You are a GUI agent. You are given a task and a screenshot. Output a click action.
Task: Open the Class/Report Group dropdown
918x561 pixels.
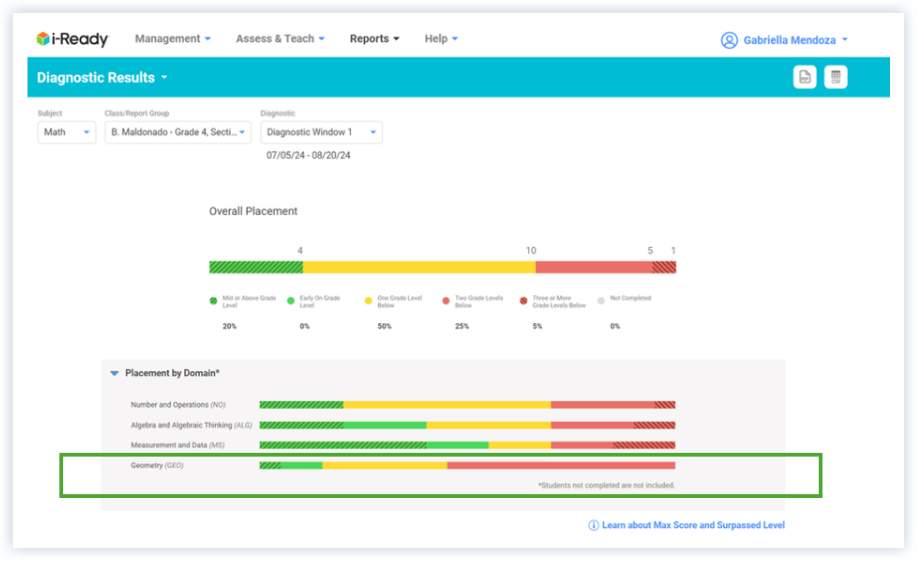tap(177, 132)
